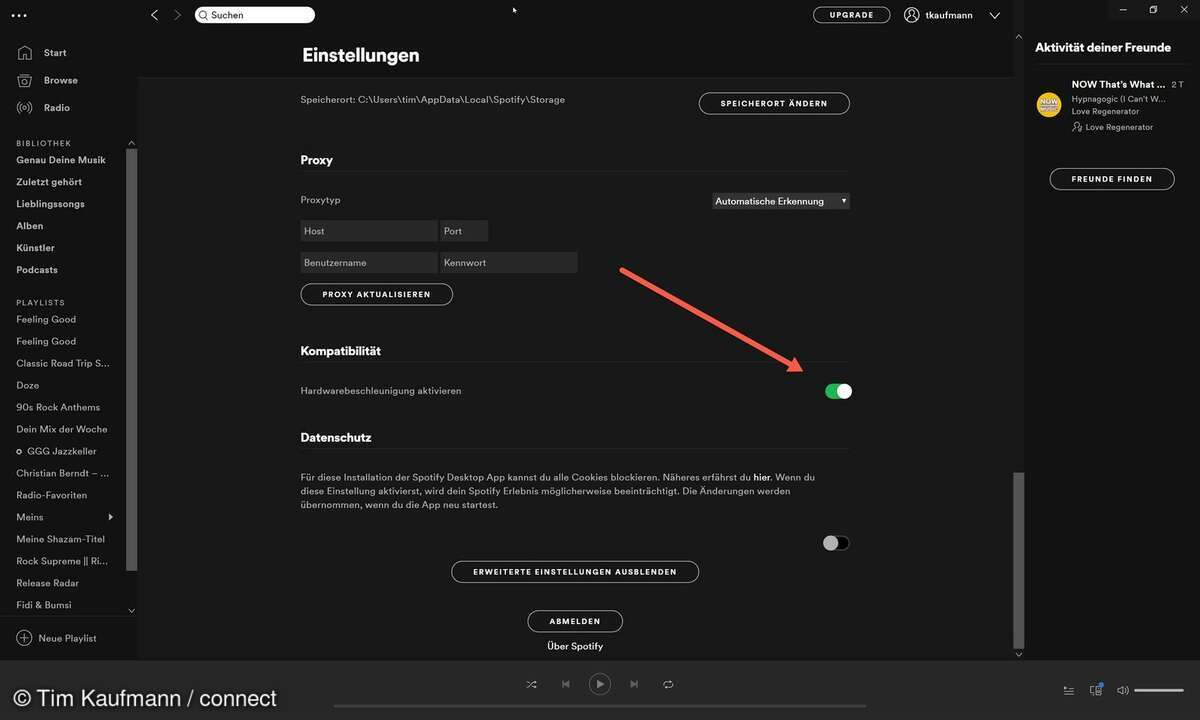Open Classic Road Trip playlist

coord(63,363)
